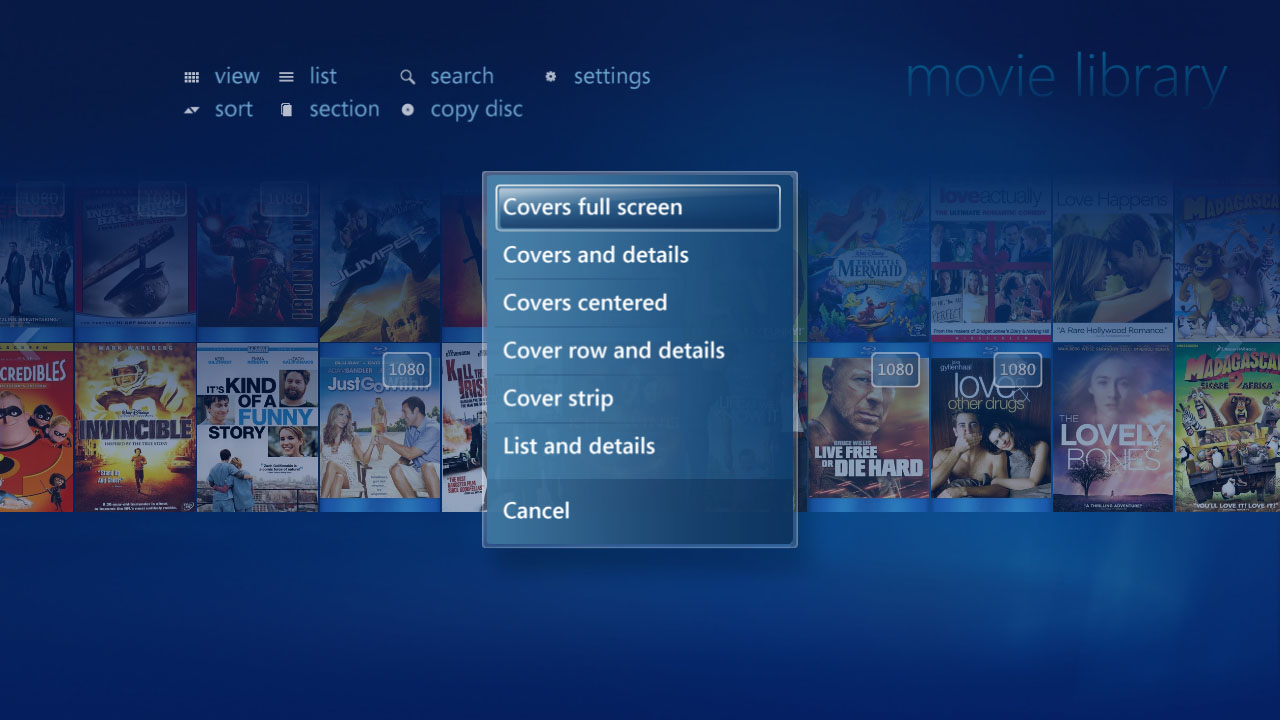Choose Covers and details view
This screenshot has width=1280, height=720.
click(x=638, y=255)
